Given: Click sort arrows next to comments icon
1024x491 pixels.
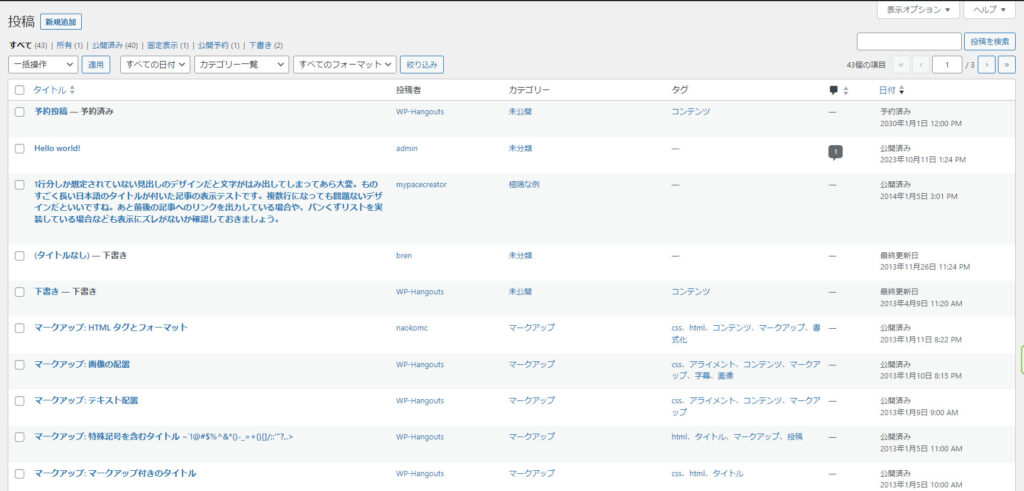Looking at the screenshot, I should tap(846, 90).
